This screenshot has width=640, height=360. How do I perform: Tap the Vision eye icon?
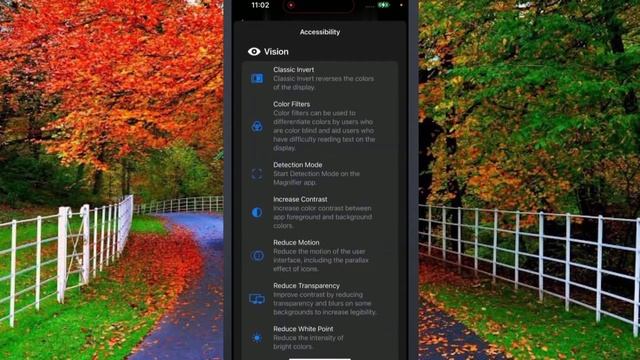(254, 51)
